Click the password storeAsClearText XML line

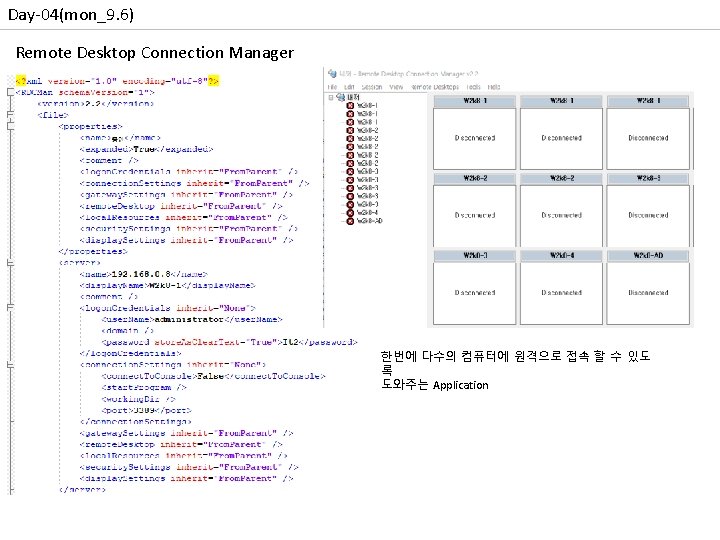pos(229,342)
